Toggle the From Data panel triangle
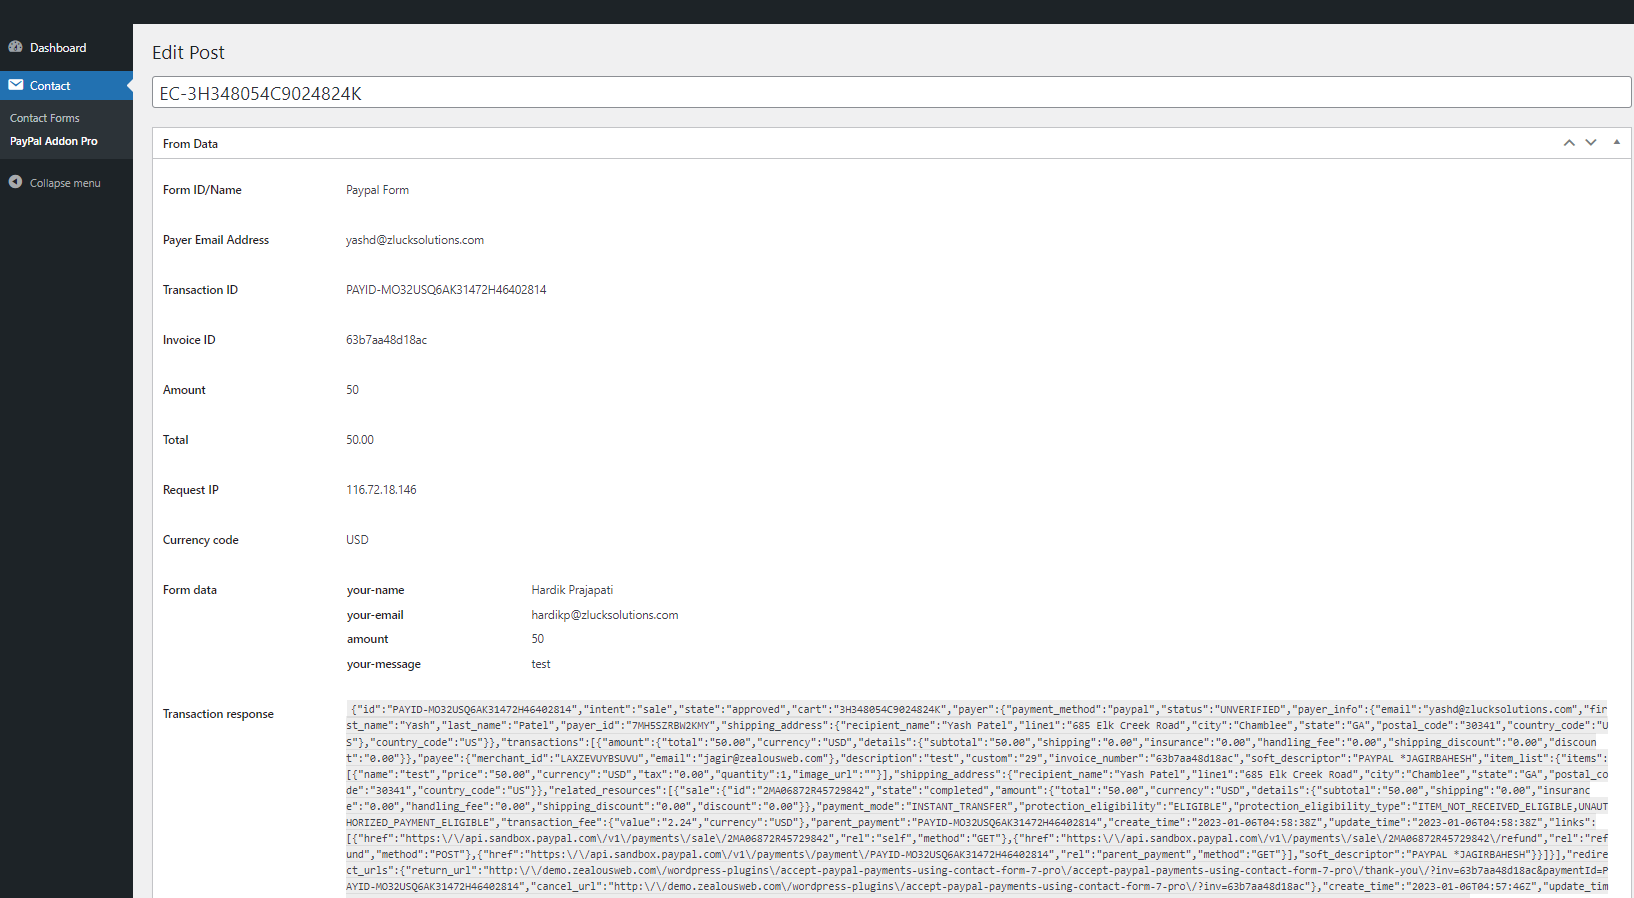The image size is (1634, 898). (x=1616, y=143)
